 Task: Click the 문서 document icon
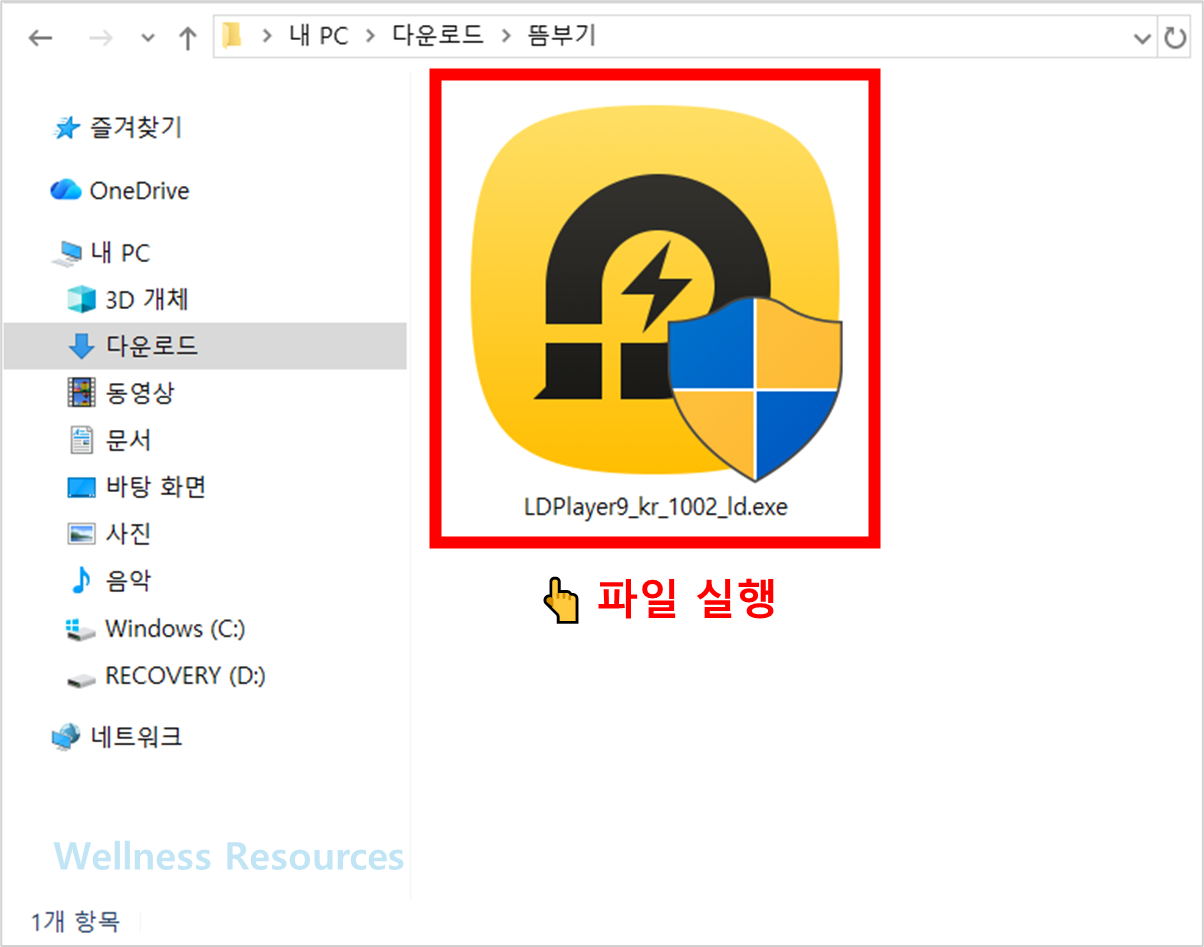click(81, 440)
